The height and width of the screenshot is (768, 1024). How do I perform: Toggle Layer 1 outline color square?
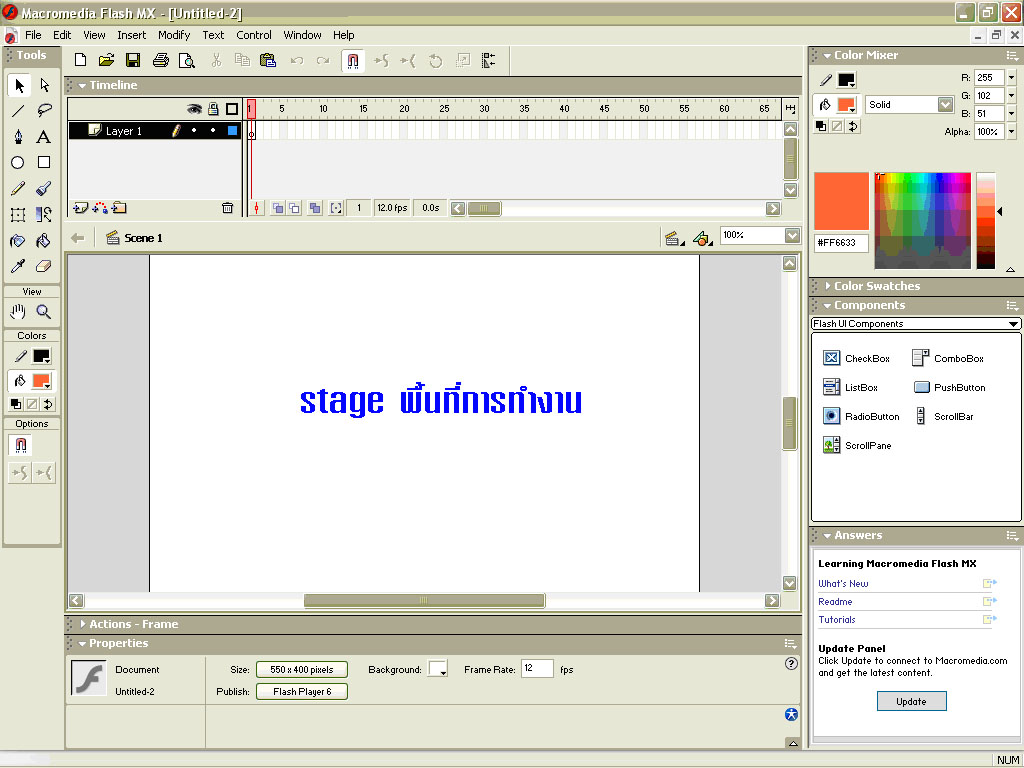(232, 131)
